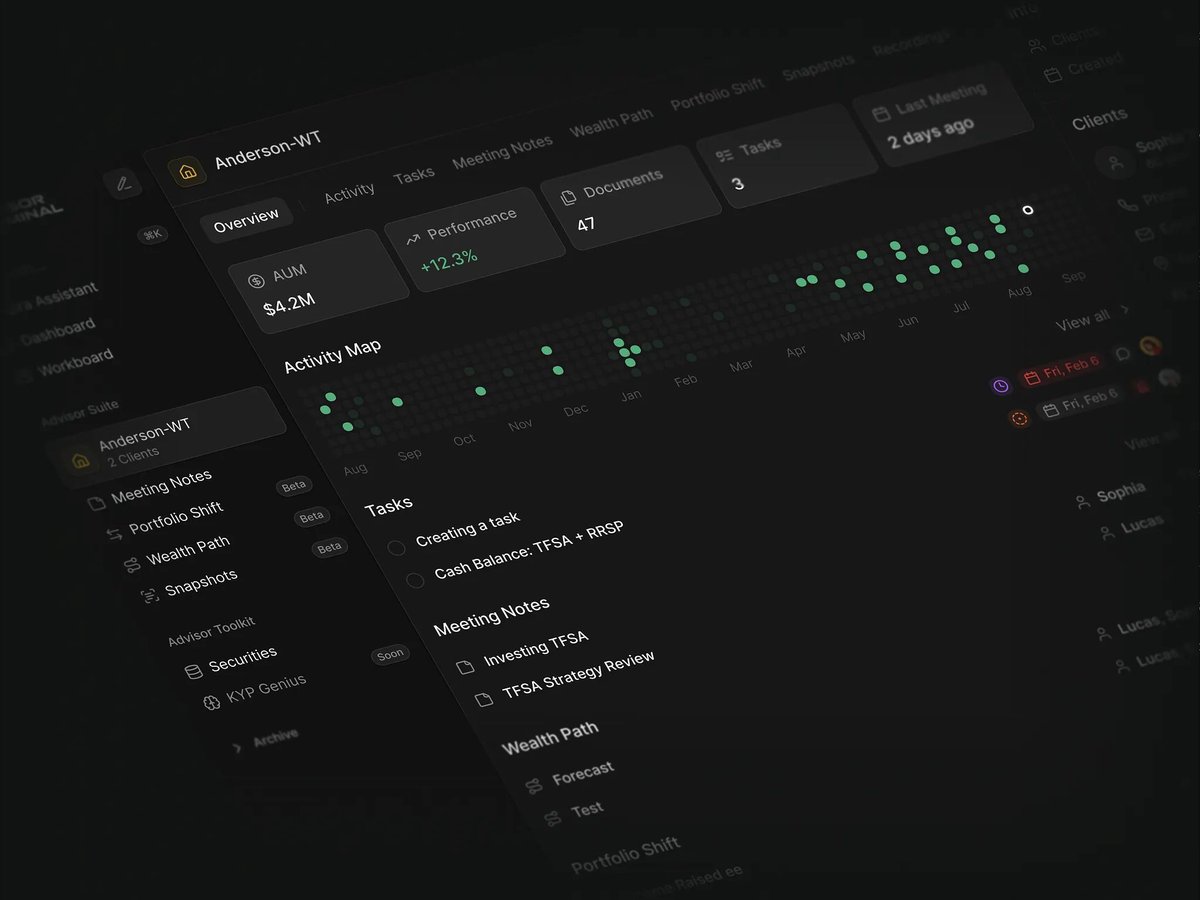Open Meeting Notes in the sidebar
Image resolution: width=1200 pixels, height=900 pixels.
161,488
